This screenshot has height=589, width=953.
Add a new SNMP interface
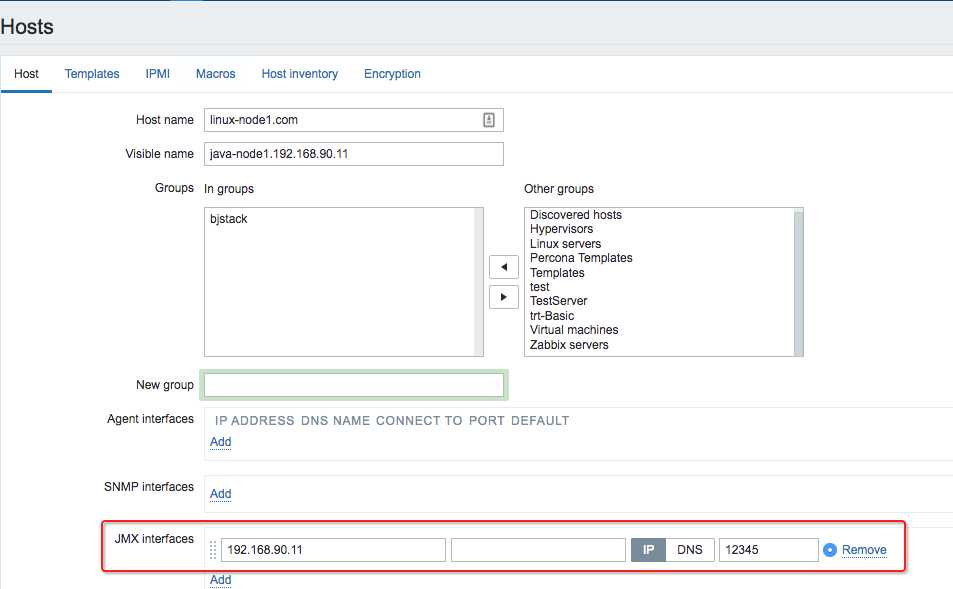tap(221, 494)
